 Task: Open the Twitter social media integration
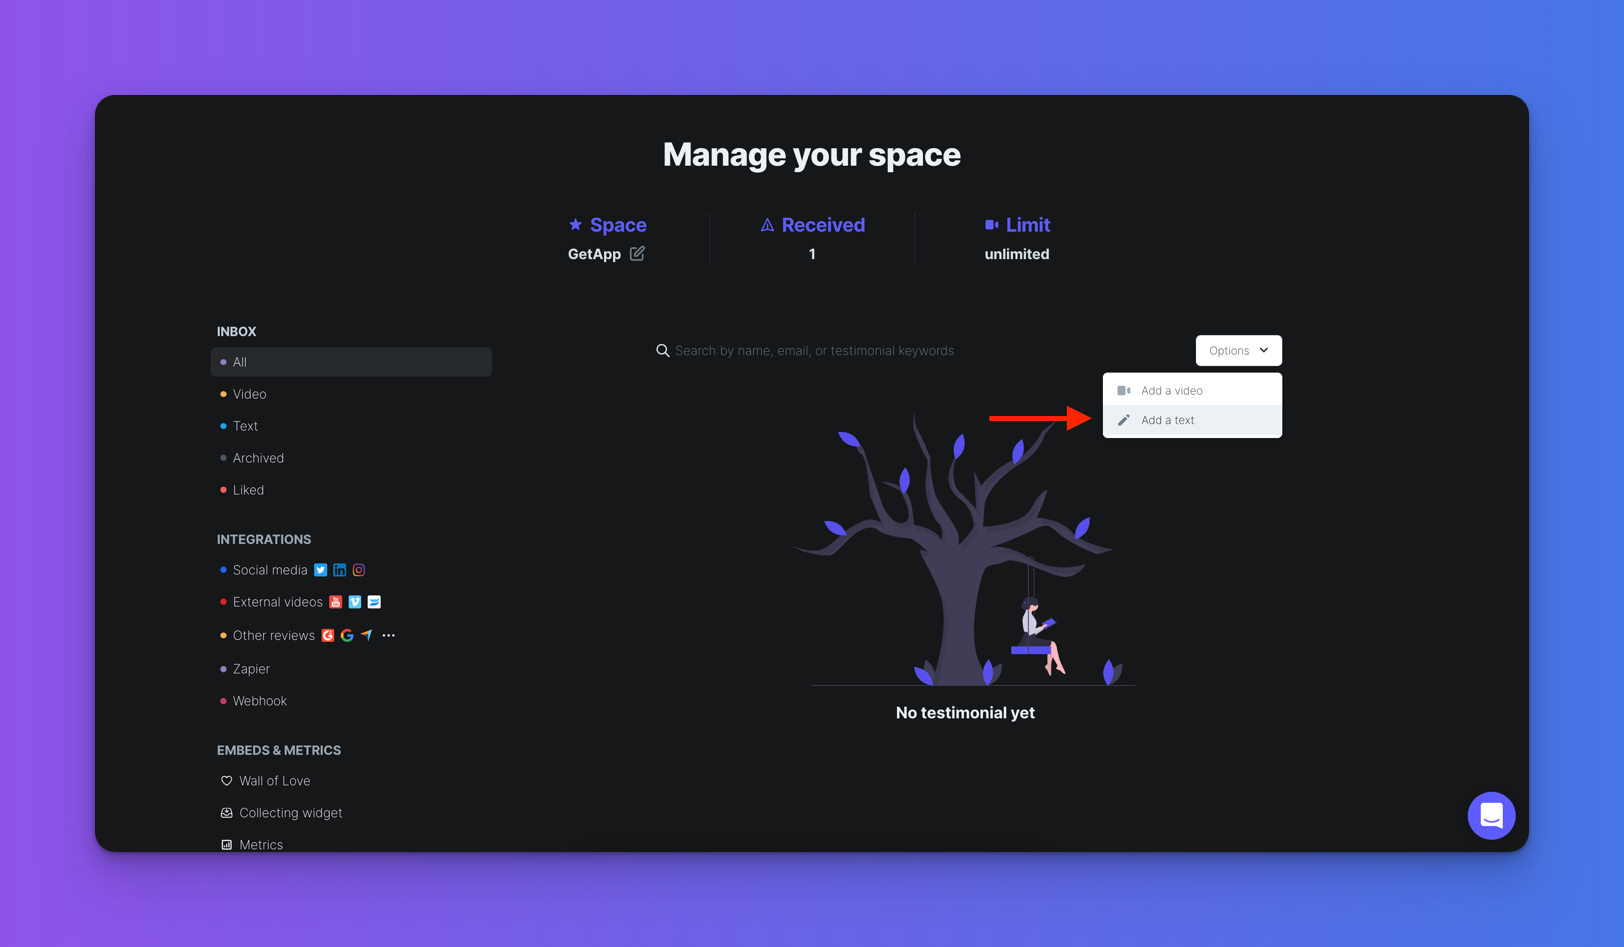320,569
